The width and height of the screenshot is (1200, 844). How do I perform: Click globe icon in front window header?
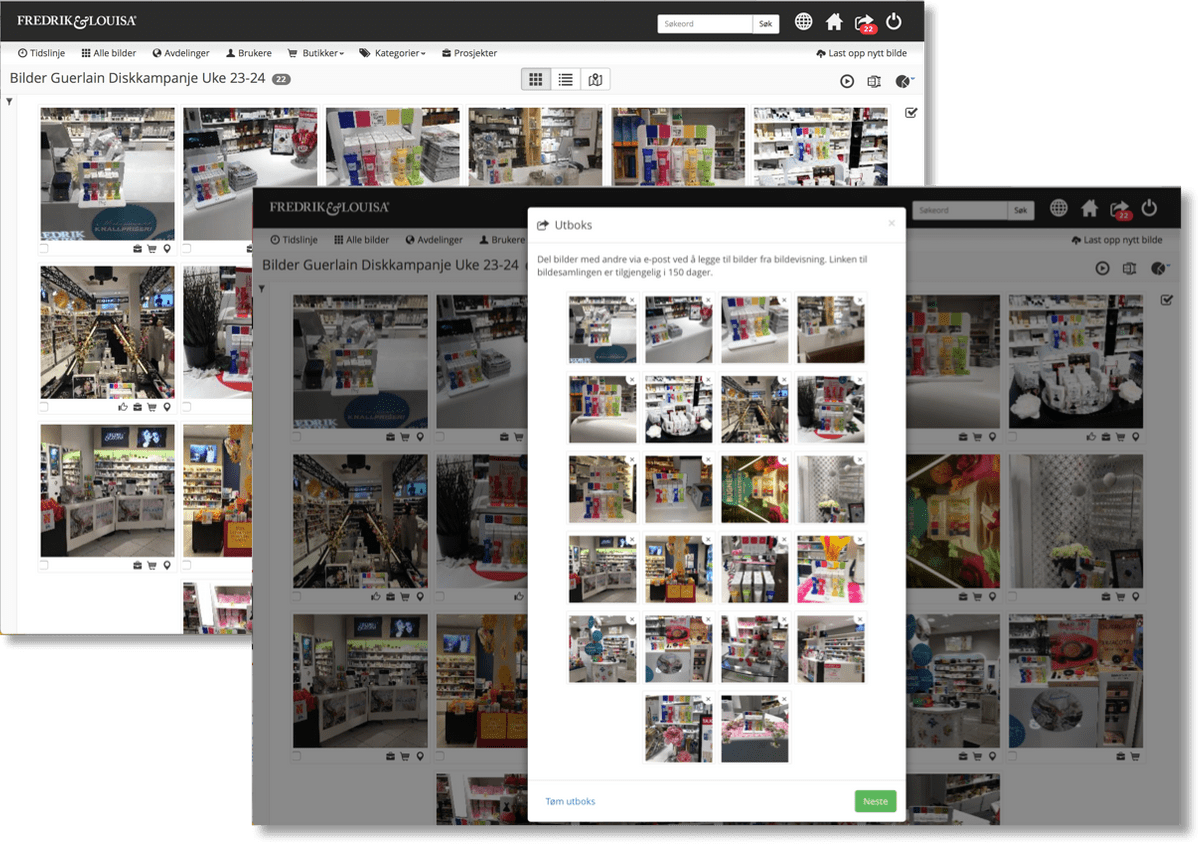click(x=1058, y=208)
